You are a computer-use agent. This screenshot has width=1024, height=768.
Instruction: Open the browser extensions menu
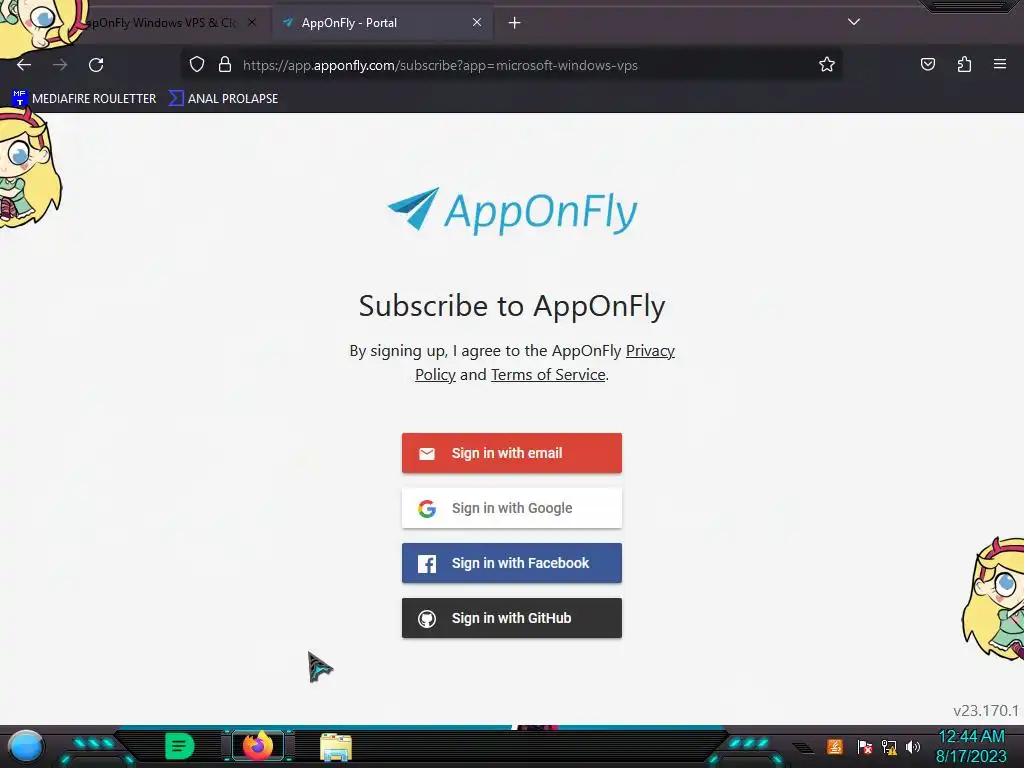click(x=964, y=64)
